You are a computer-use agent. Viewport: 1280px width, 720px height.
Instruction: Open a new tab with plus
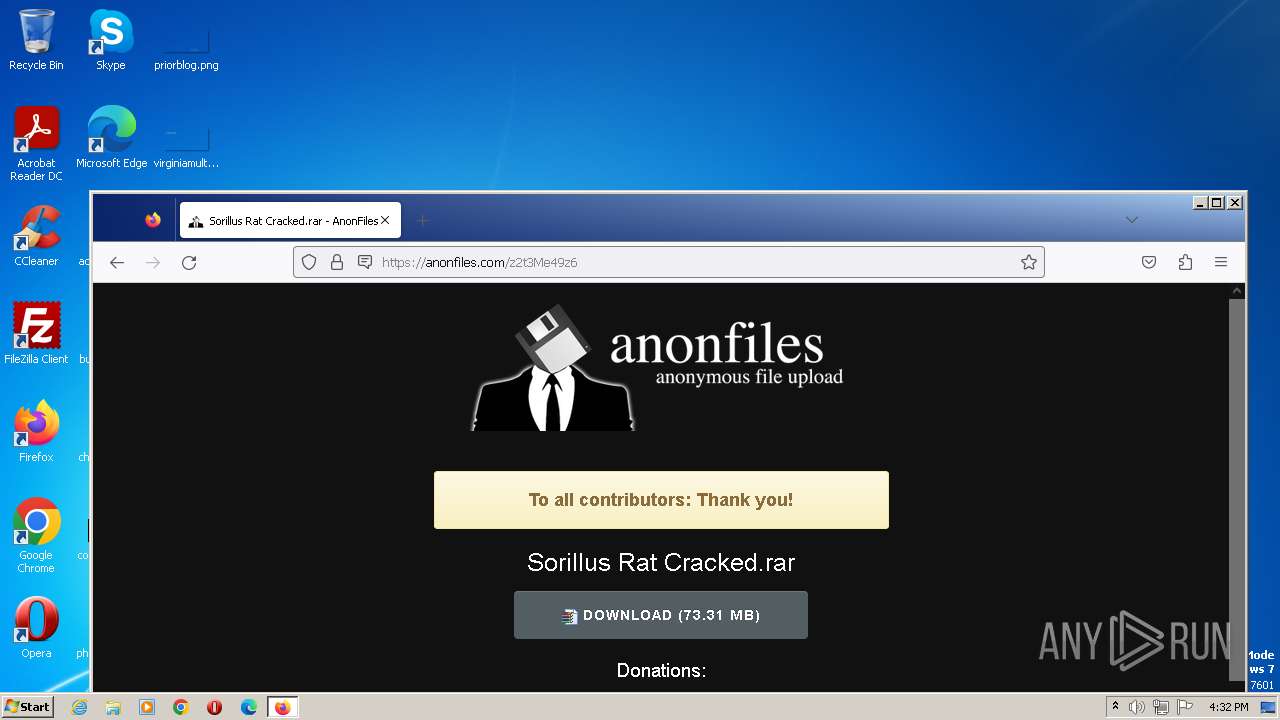423,220
